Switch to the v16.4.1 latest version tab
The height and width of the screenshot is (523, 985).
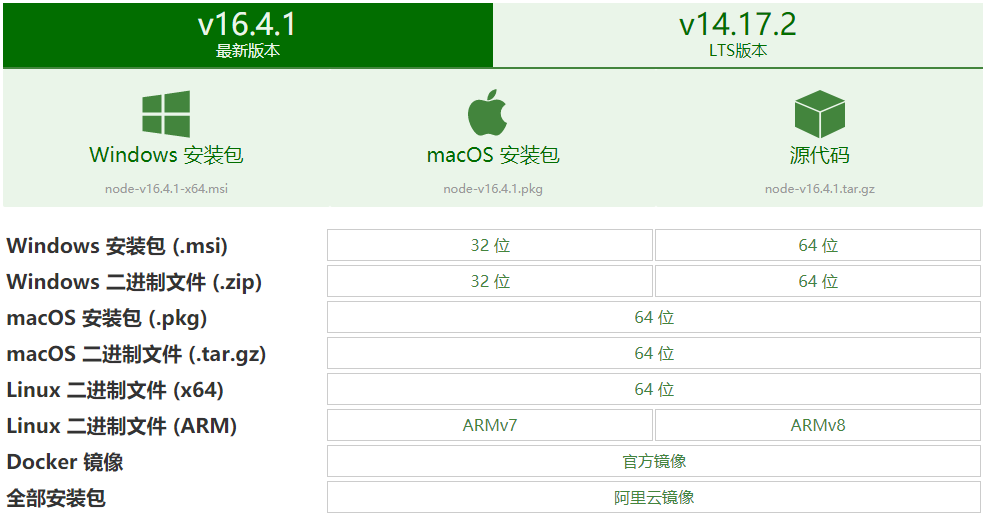(x=247, y=35)
